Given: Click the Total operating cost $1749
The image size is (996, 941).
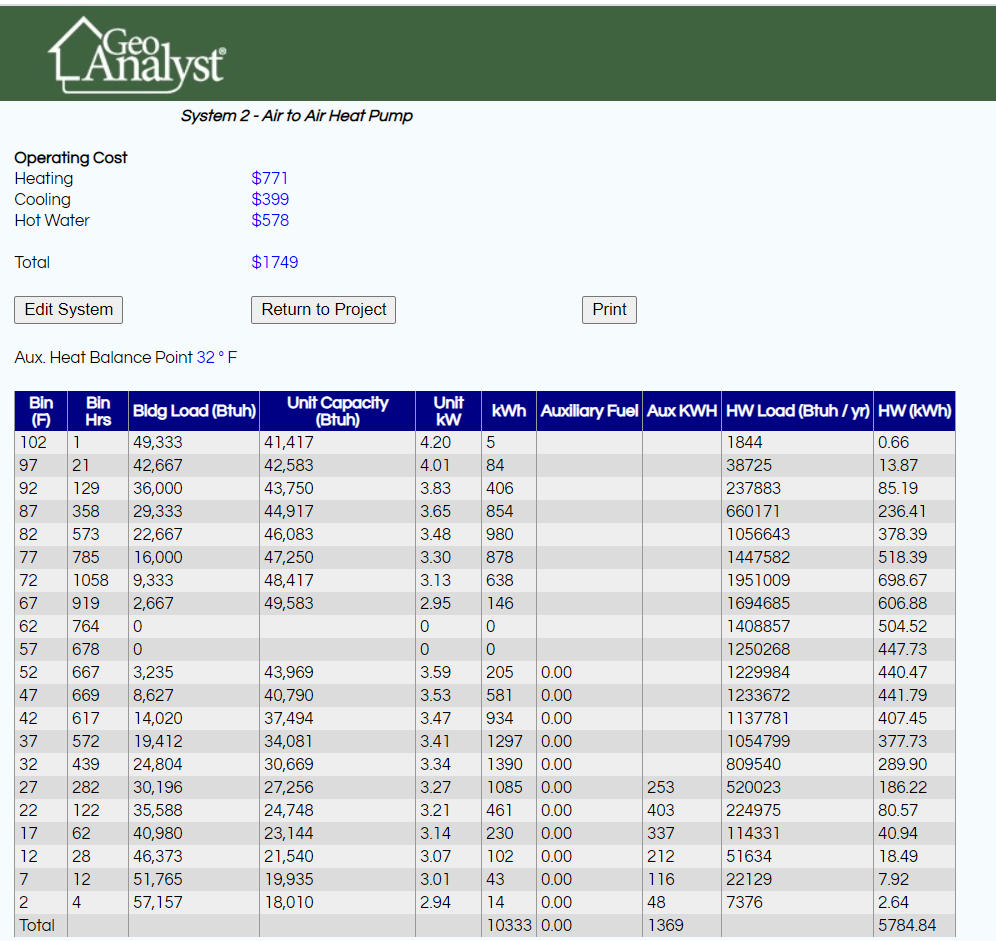Looking at the screenshot, I should click(x=274, y=262).
